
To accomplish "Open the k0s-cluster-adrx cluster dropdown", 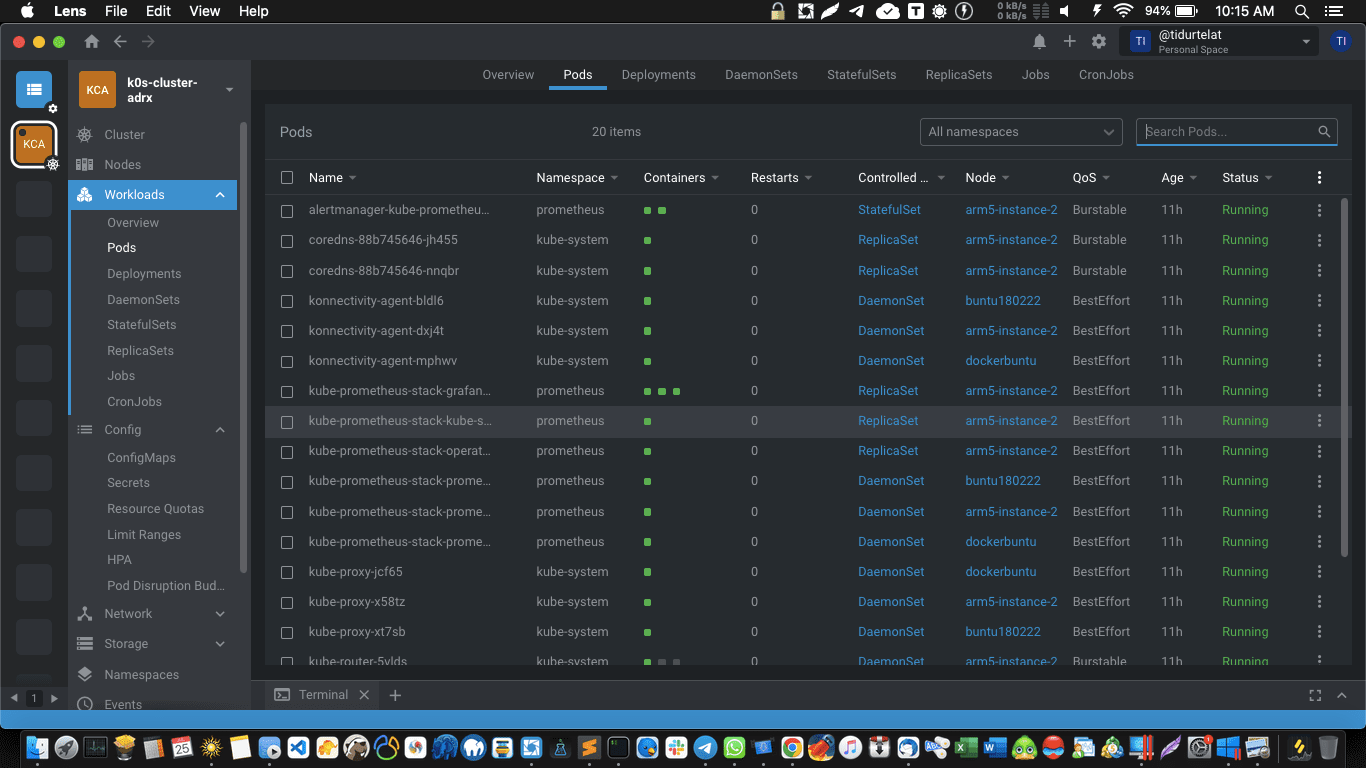I will pos(229,90).
